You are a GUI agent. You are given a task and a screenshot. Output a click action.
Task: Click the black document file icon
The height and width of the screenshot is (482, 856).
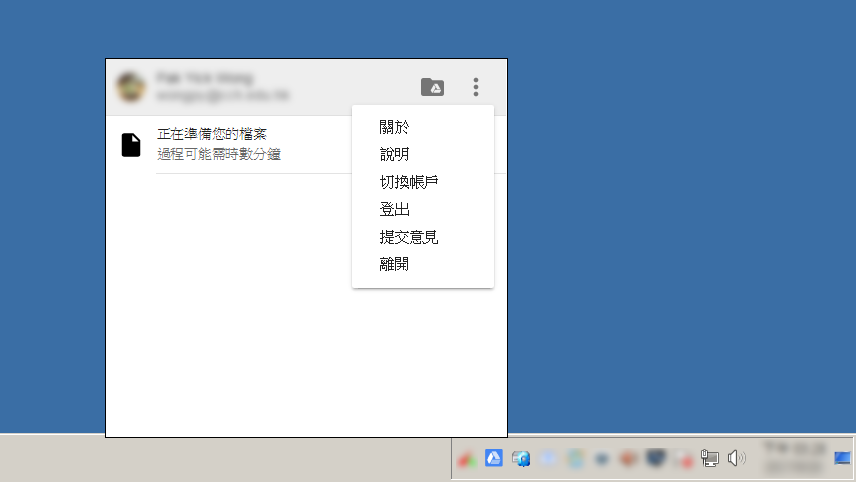[131, 145]
